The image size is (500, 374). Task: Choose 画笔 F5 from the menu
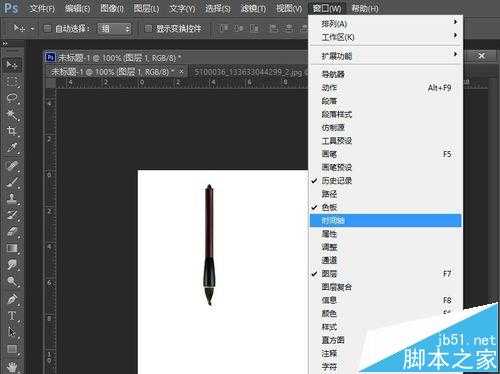386,154
